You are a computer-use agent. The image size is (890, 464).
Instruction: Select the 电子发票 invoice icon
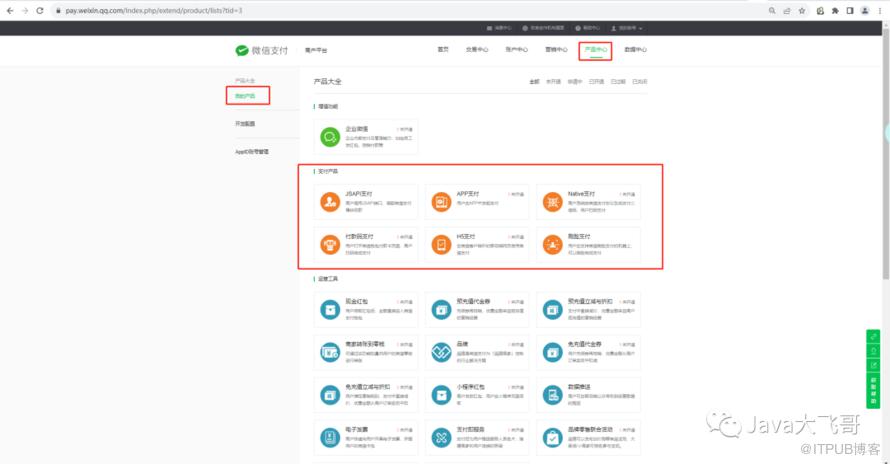pos(330,437)
